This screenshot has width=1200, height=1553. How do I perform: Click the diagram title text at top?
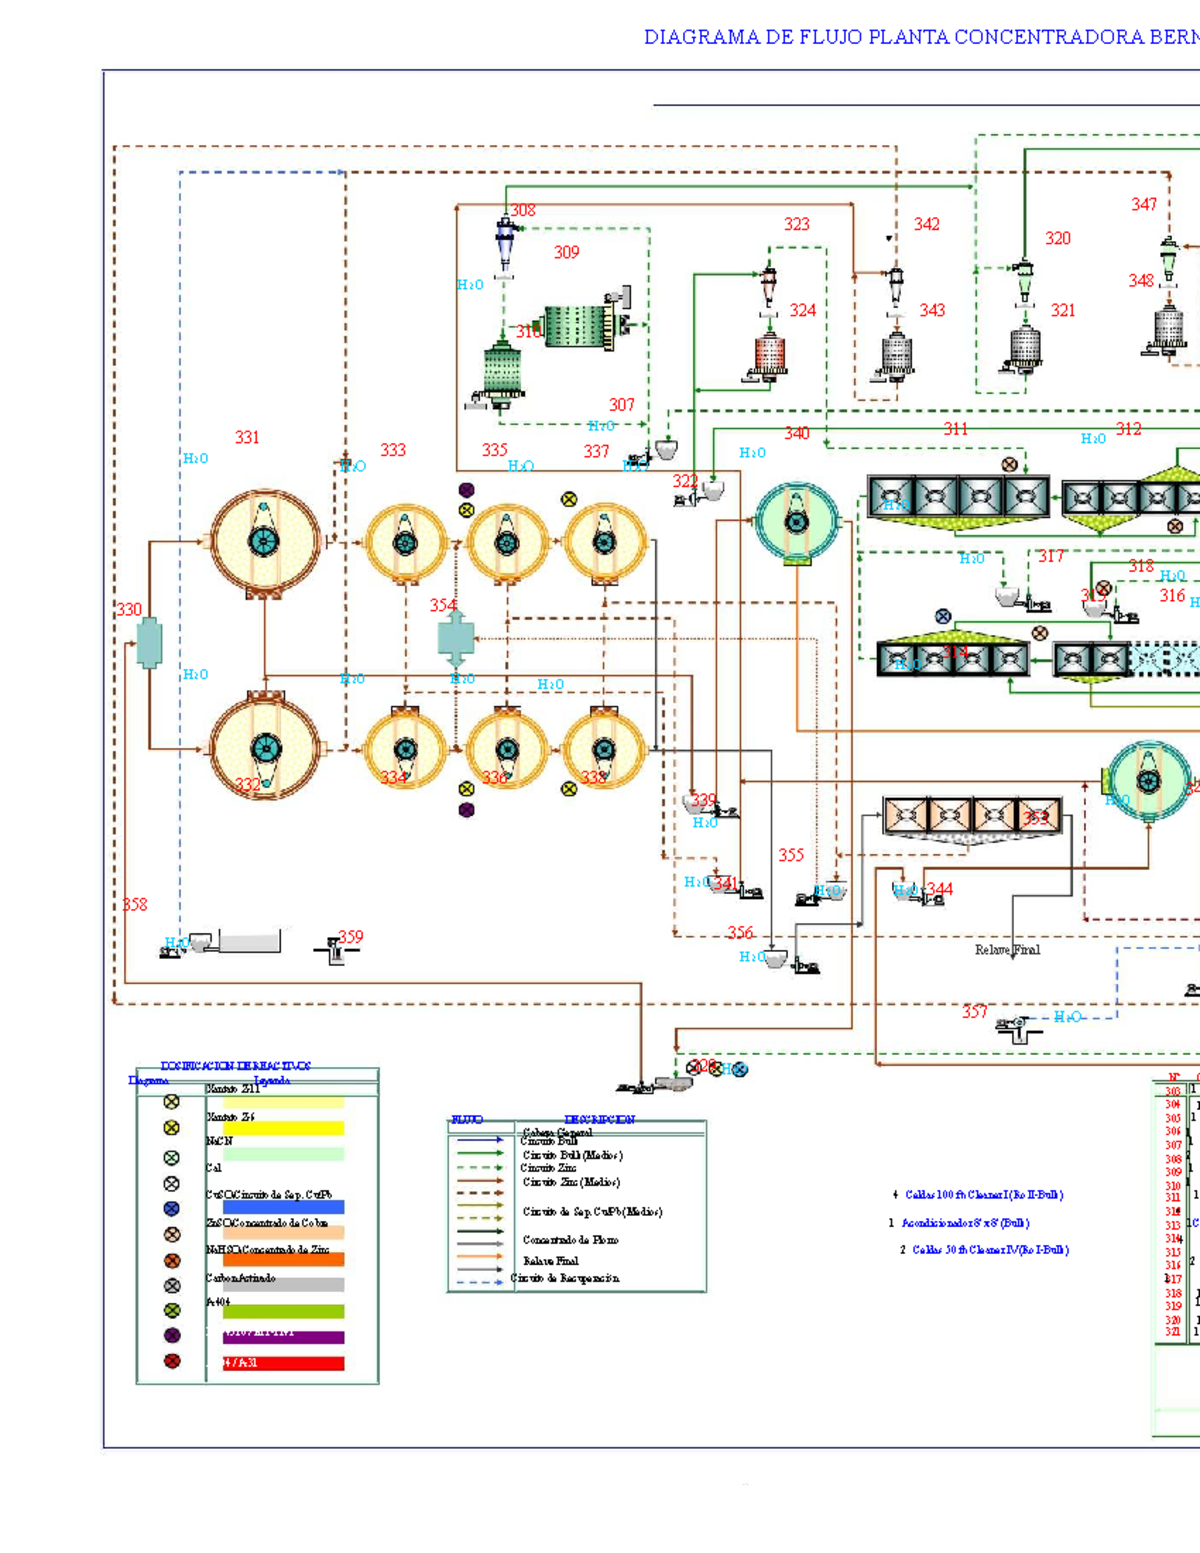[921, 37]
